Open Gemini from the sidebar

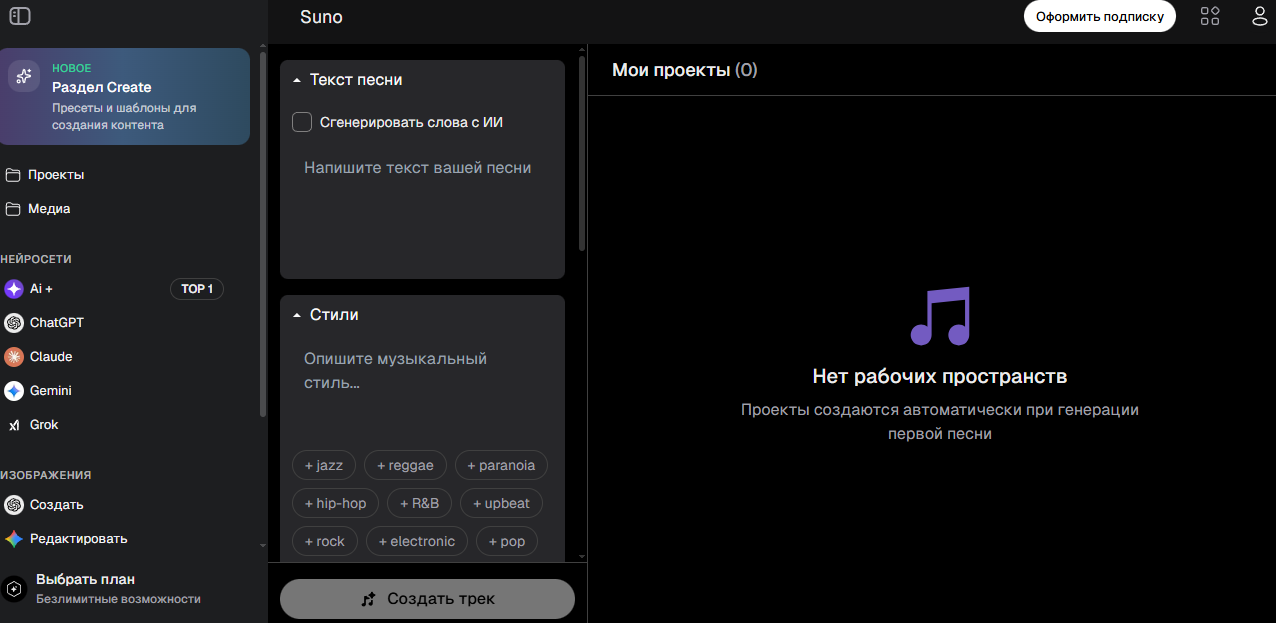coord(14,391)
